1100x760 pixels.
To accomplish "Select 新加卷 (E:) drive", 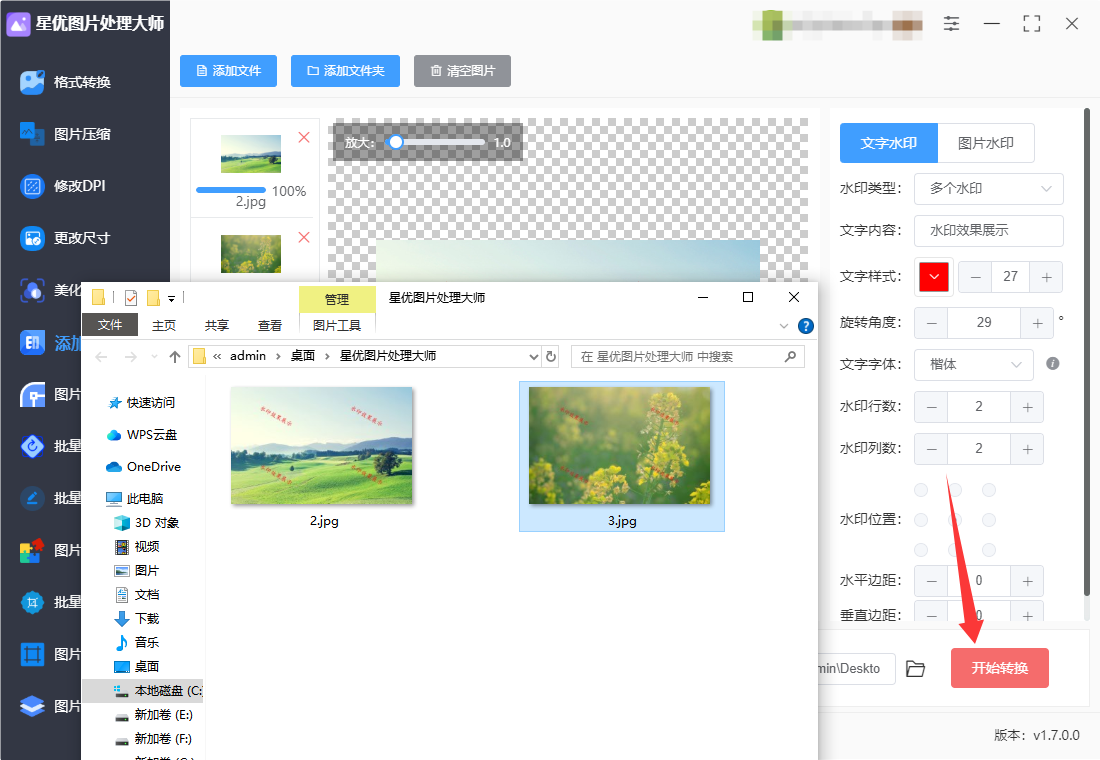I will click(x=154, y=714).
